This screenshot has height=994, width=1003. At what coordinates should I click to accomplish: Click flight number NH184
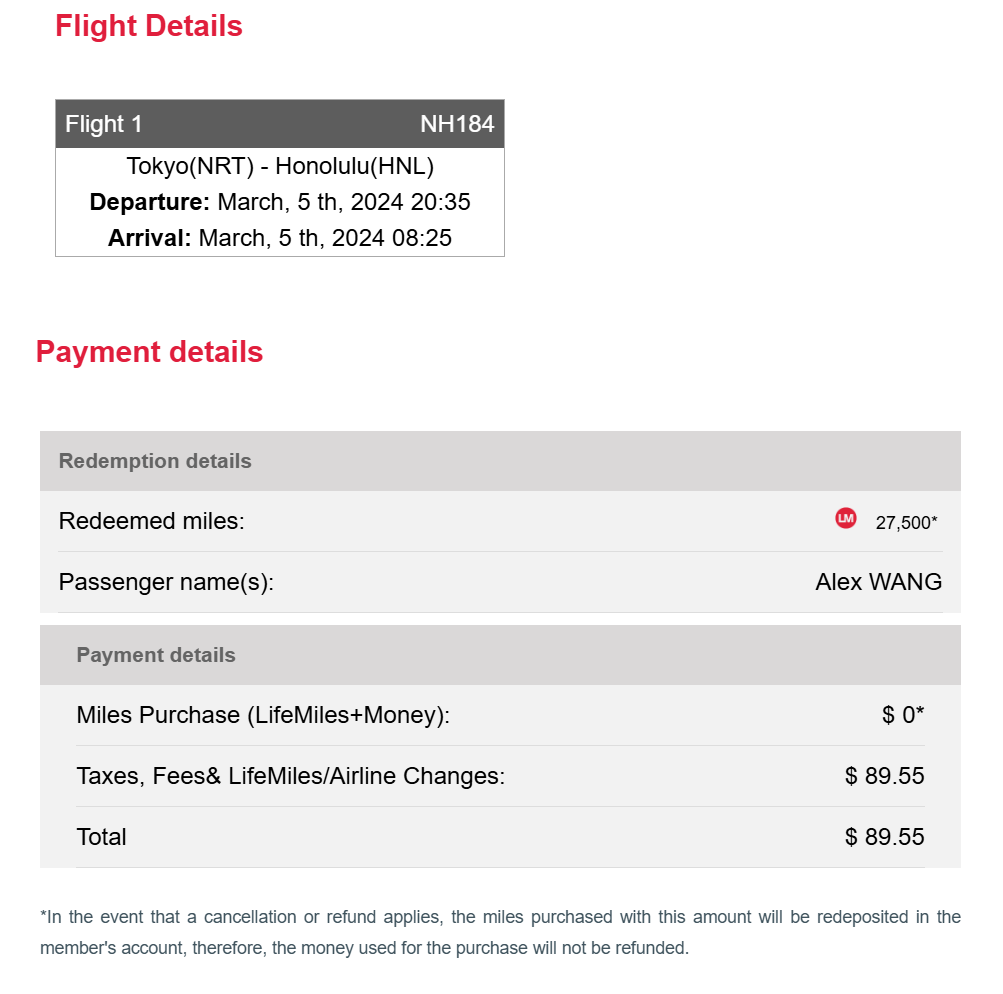click(457, 123)
